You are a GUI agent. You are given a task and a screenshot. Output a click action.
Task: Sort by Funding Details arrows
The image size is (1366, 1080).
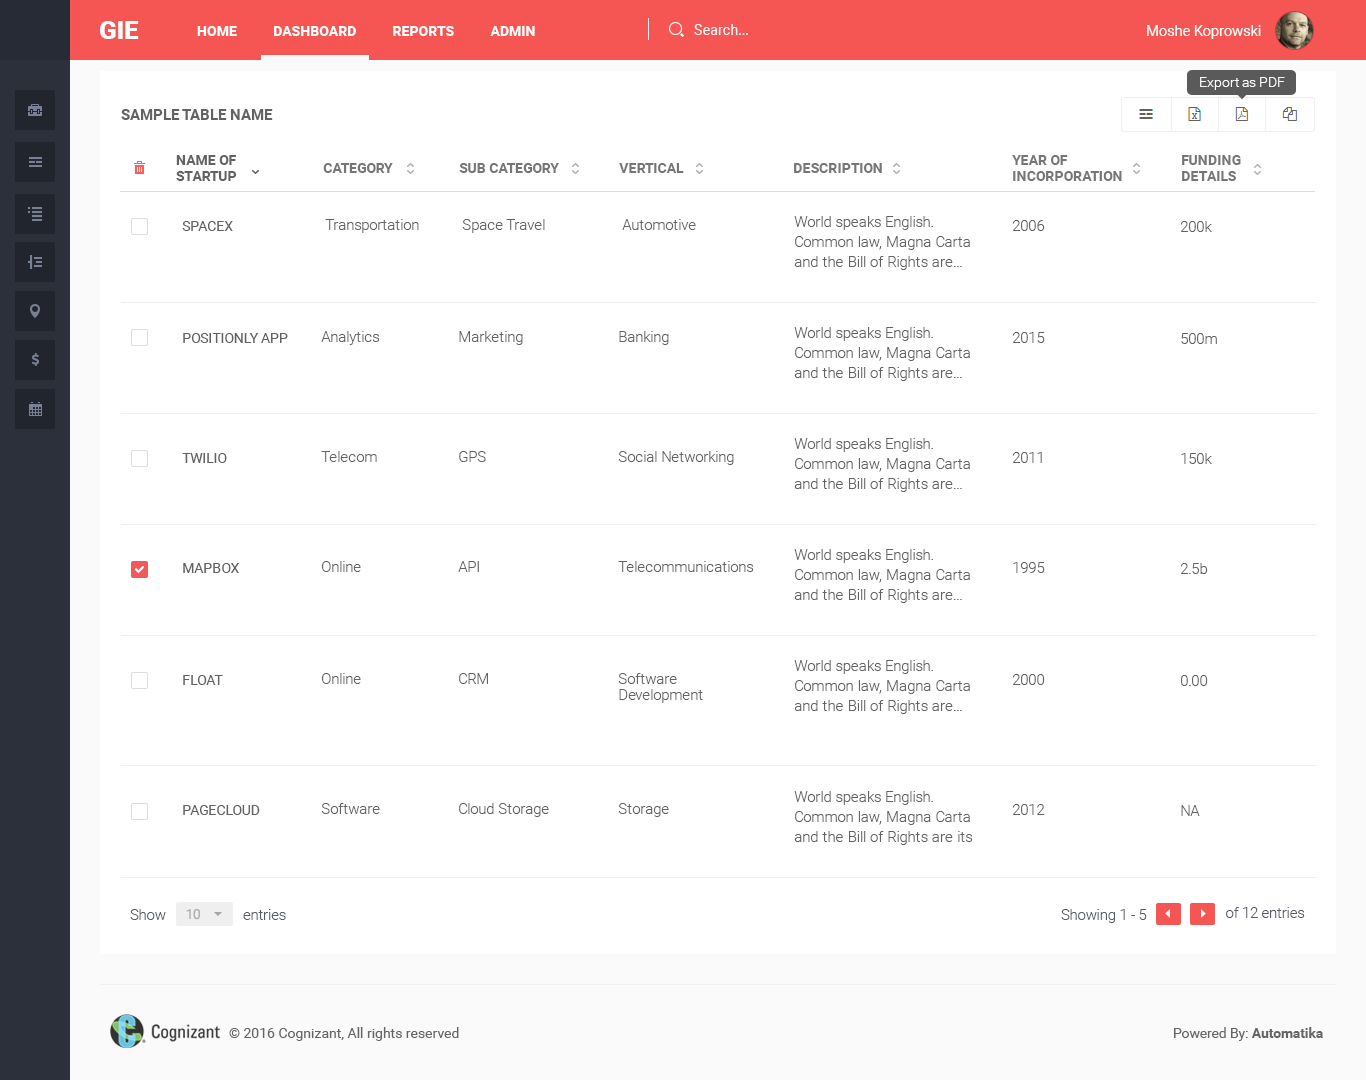point(1257,169)
